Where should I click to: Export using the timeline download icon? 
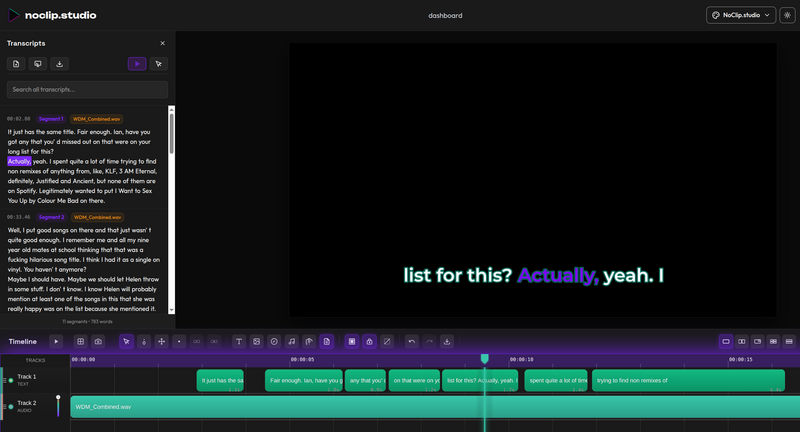[447, 342]
